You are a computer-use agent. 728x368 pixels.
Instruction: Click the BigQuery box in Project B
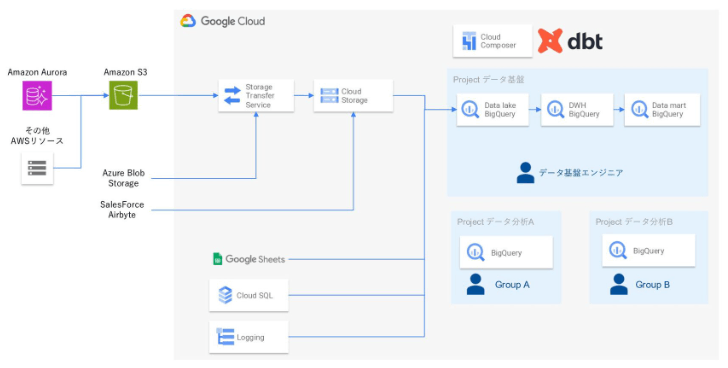(x=649, y=251)
